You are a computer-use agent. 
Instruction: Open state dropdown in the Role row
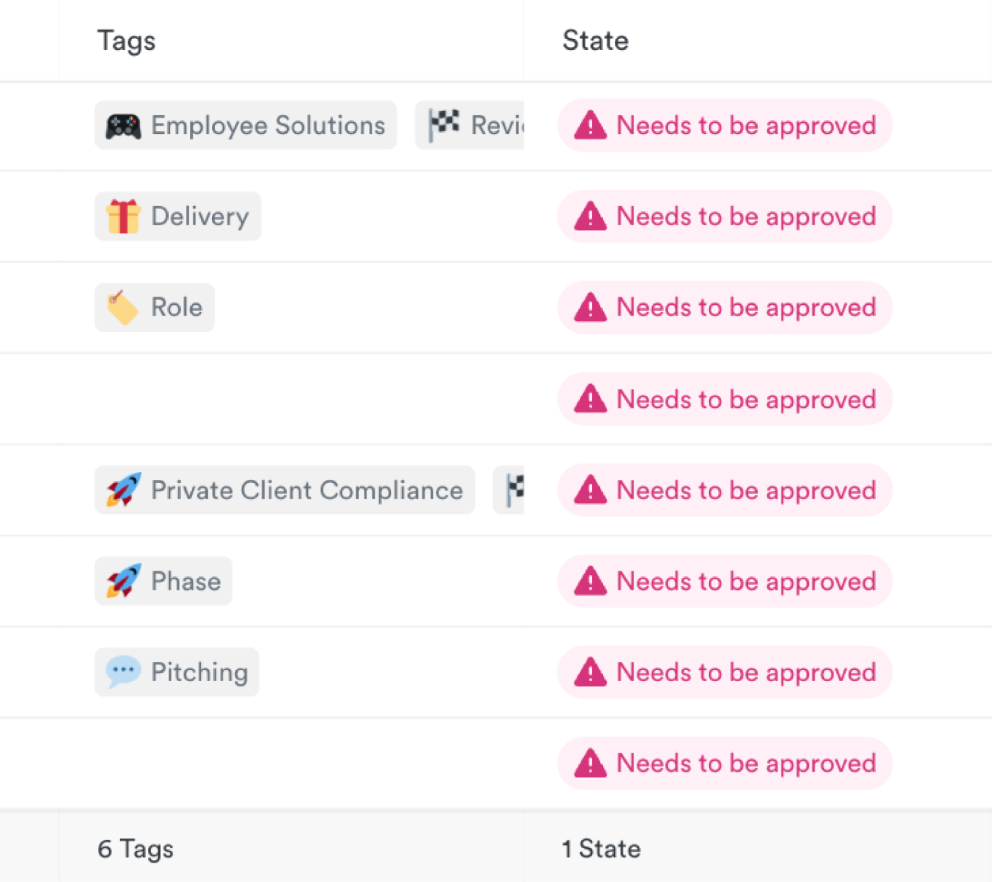point(725,308)
